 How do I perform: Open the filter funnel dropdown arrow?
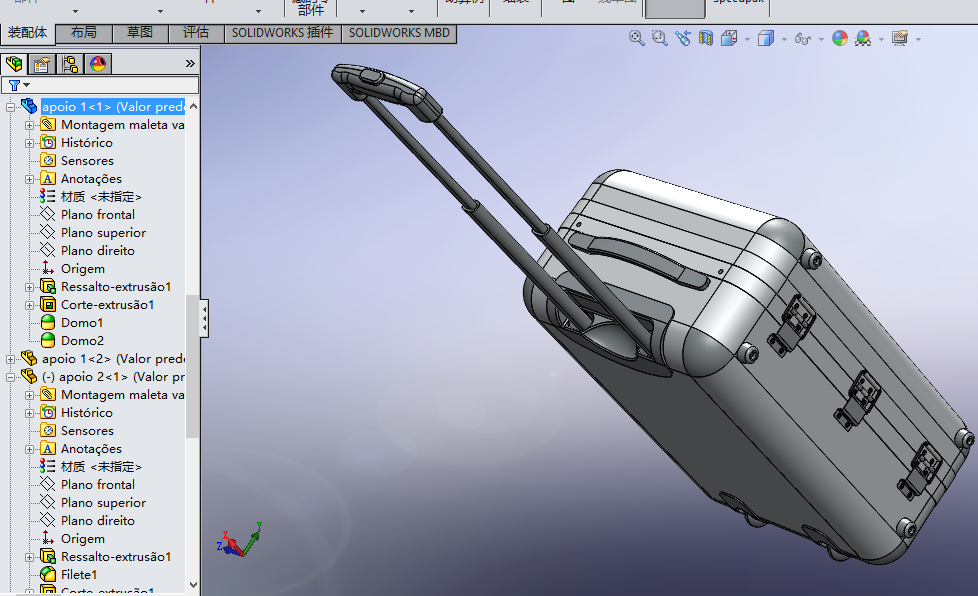point(26,85)
